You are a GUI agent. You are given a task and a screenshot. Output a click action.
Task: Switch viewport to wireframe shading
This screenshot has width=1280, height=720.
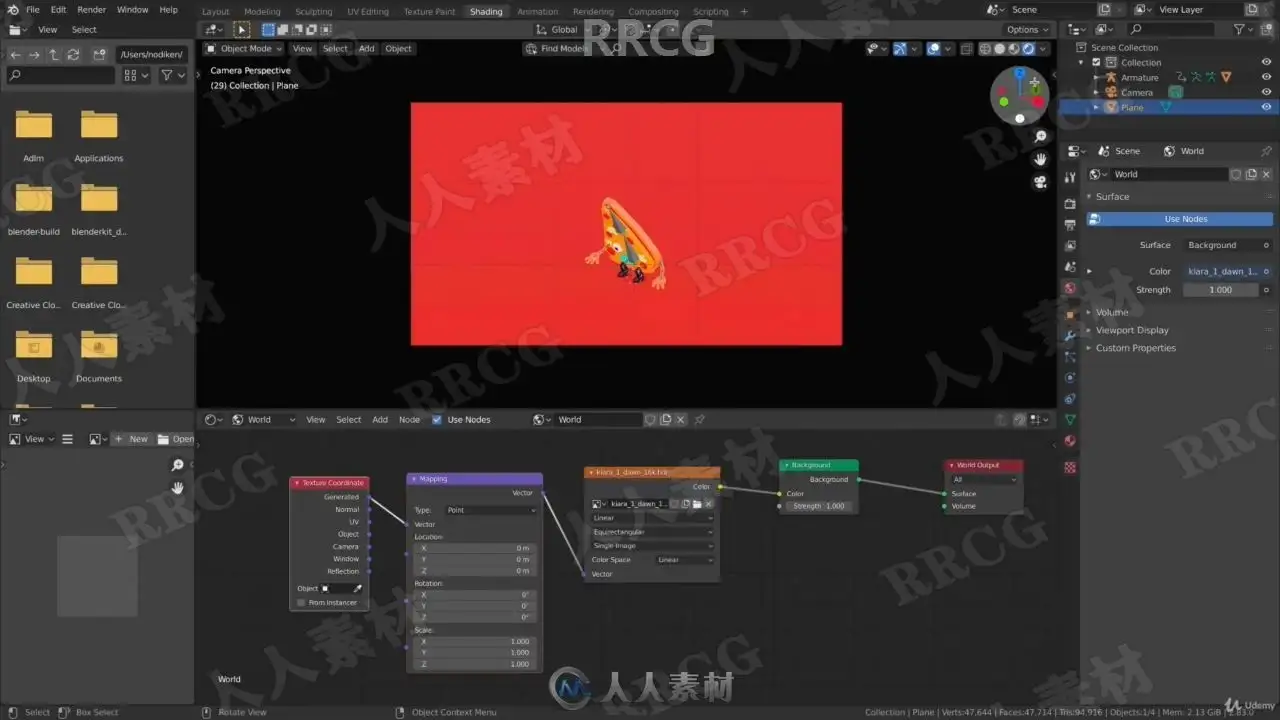point(985,48)
